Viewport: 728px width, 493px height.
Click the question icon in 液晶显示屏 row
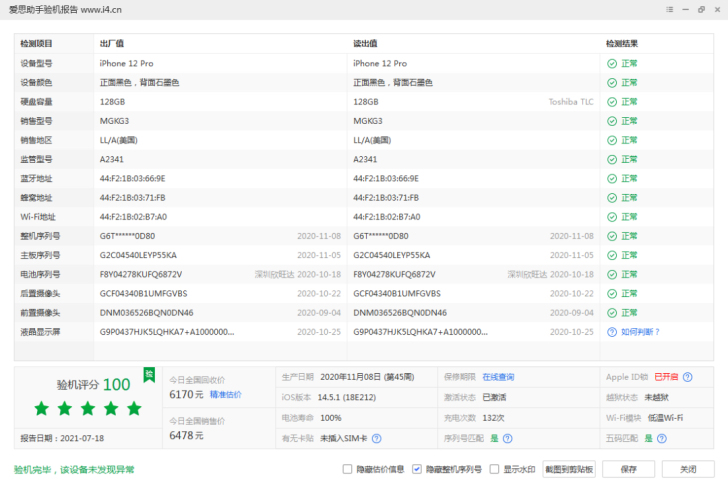(612, 332)
